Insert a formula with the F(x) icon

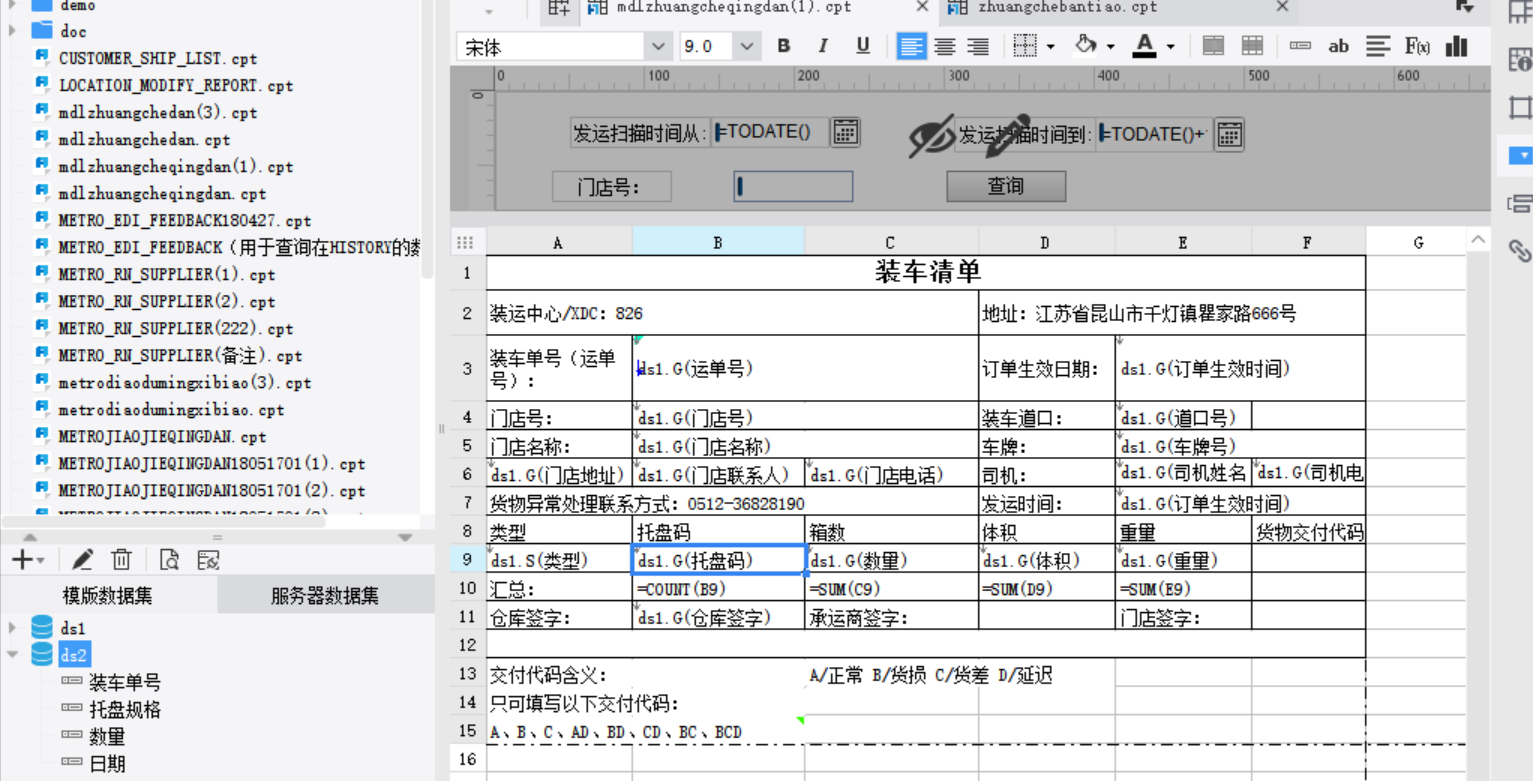[1417, 46]
